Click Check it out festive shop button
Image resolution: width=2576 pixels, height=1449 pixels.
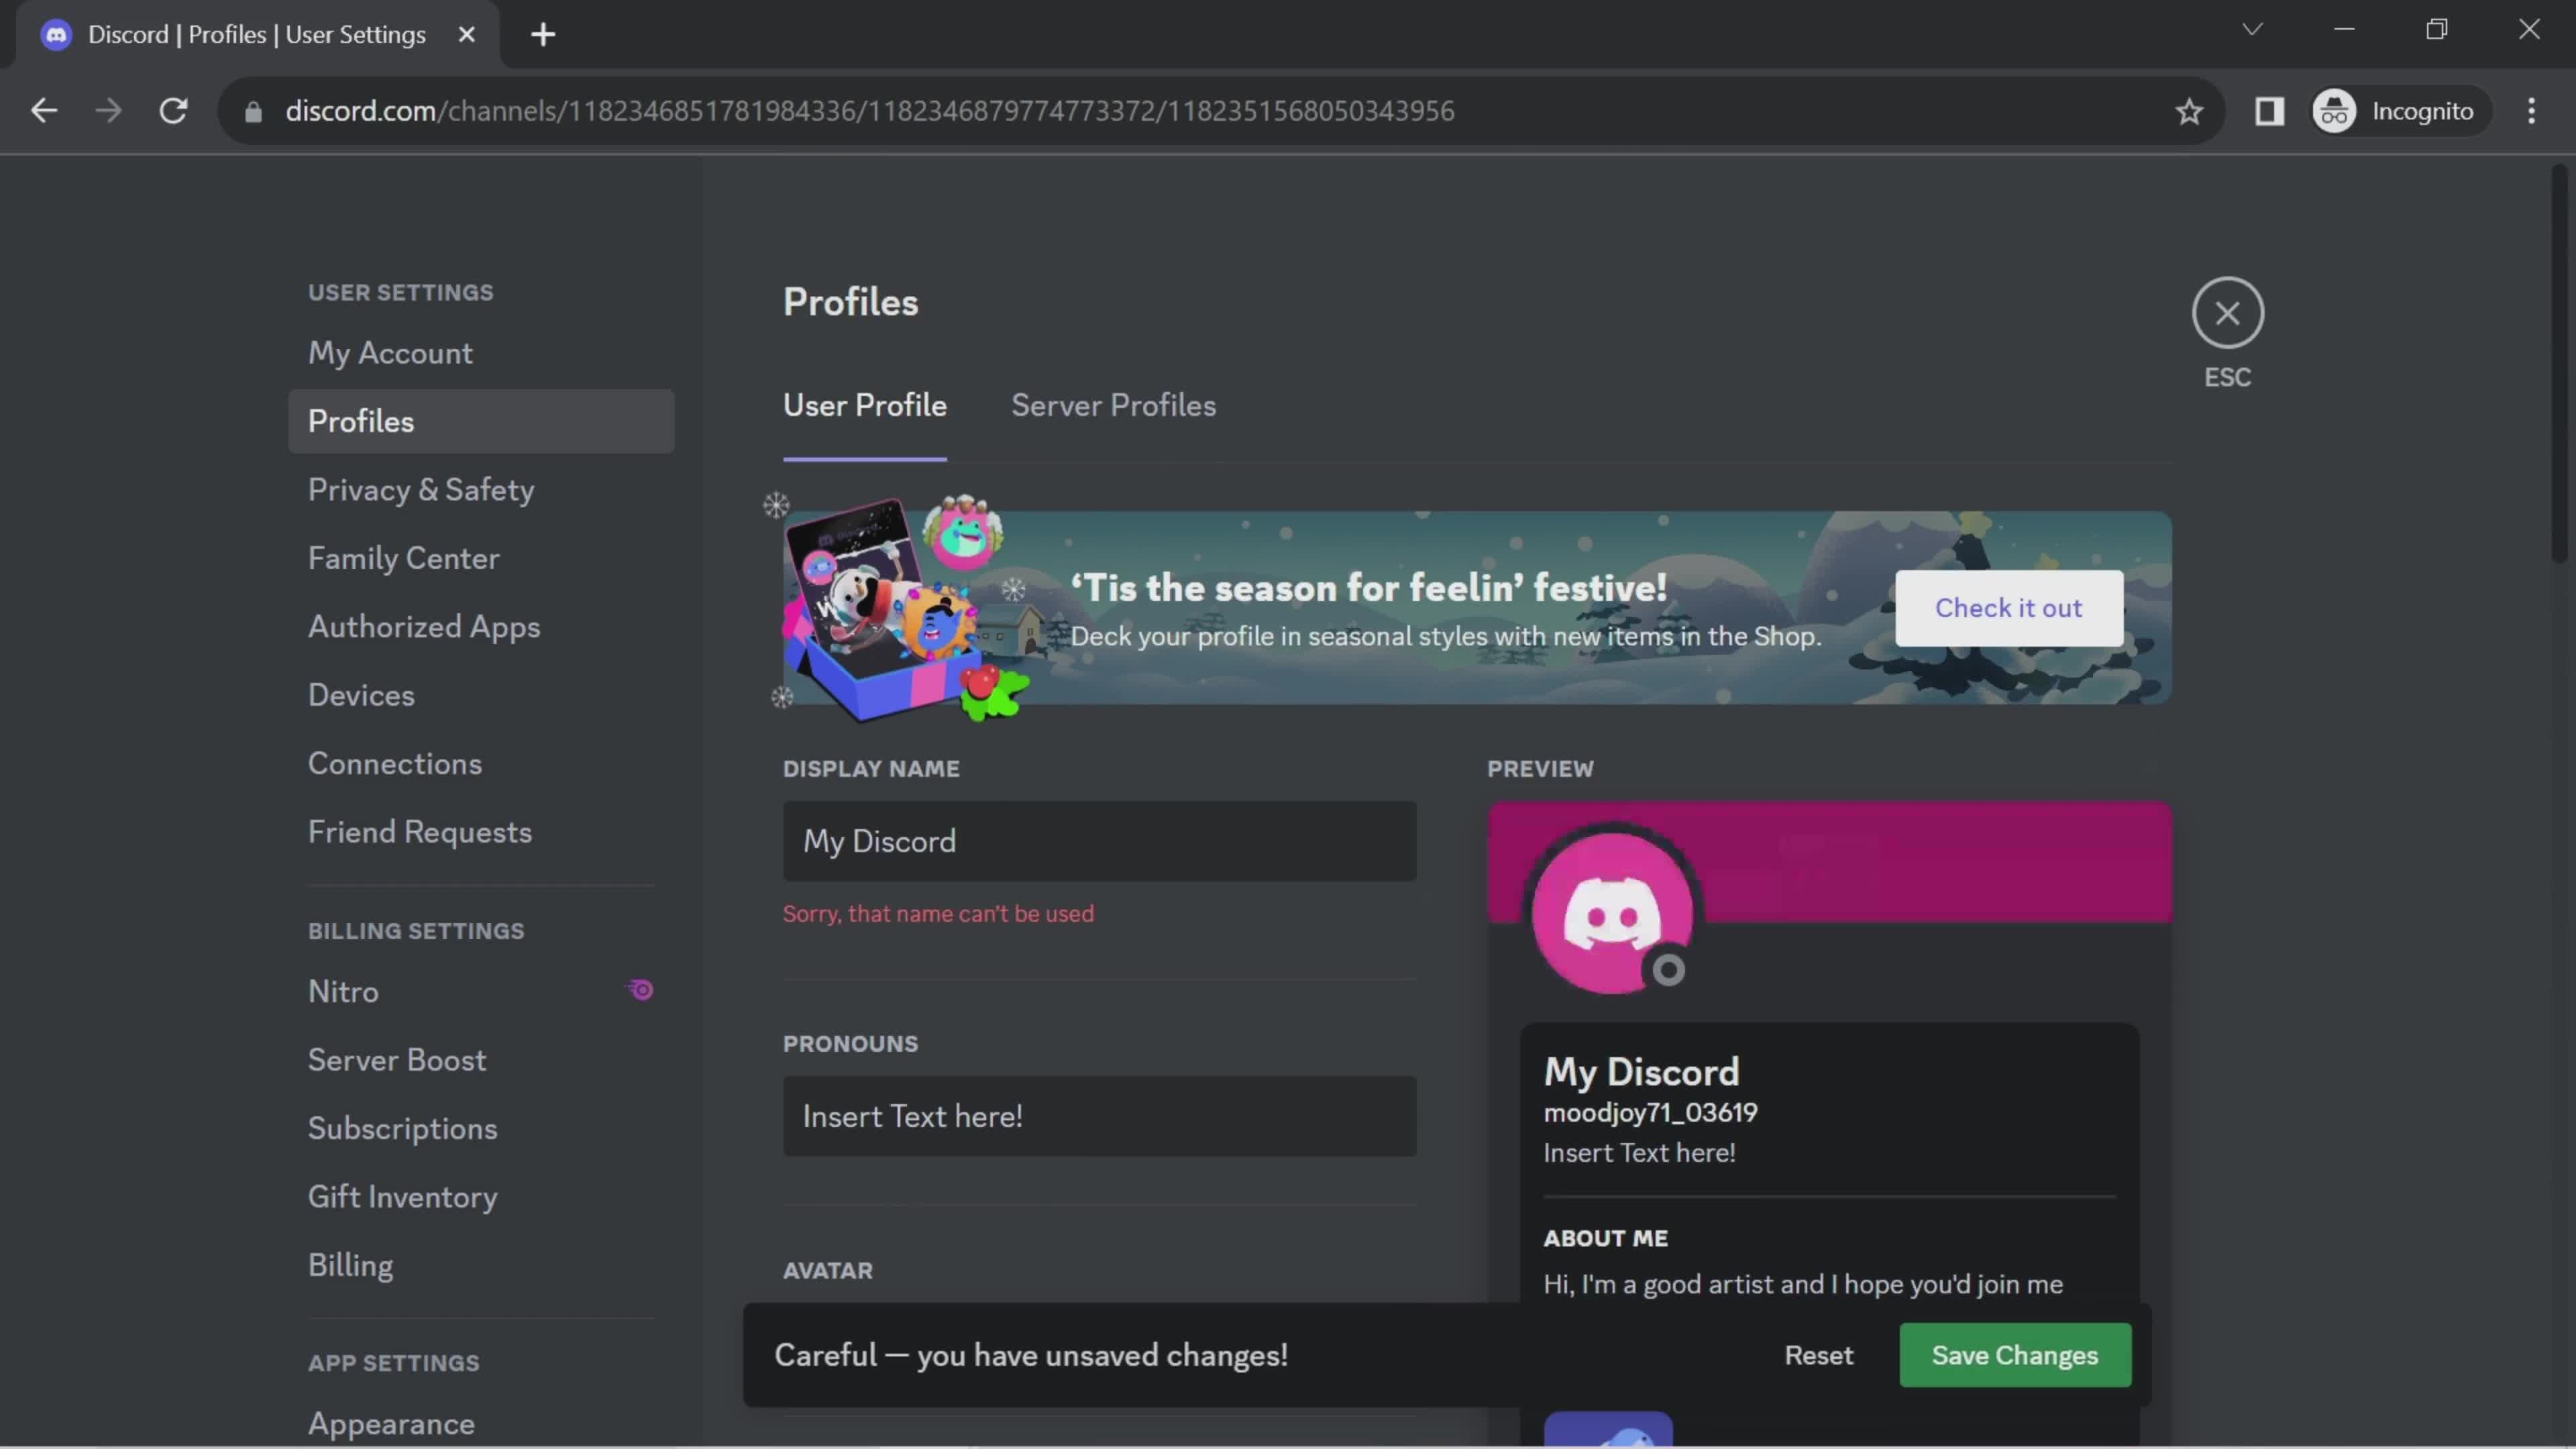click(x=2008, y=607)
